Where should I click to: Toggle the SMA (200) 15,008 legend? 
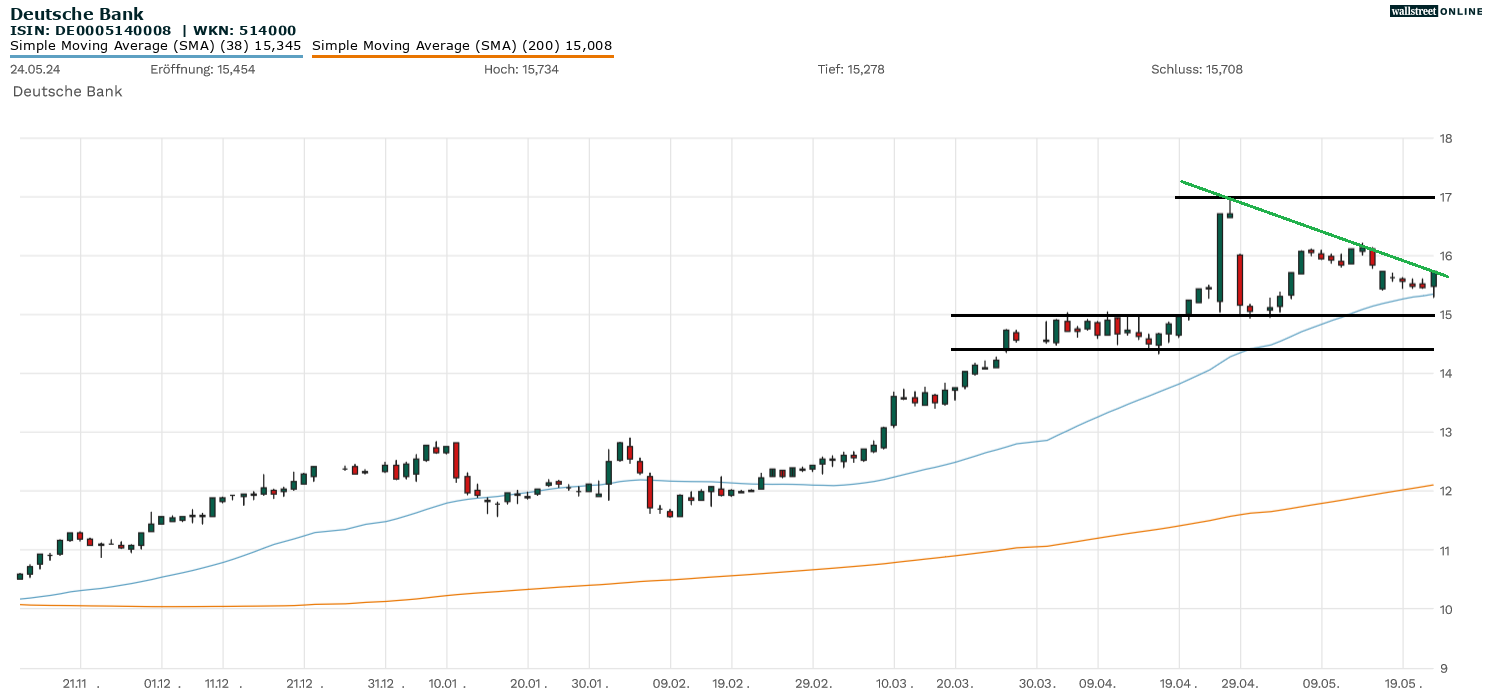[462, 46]
